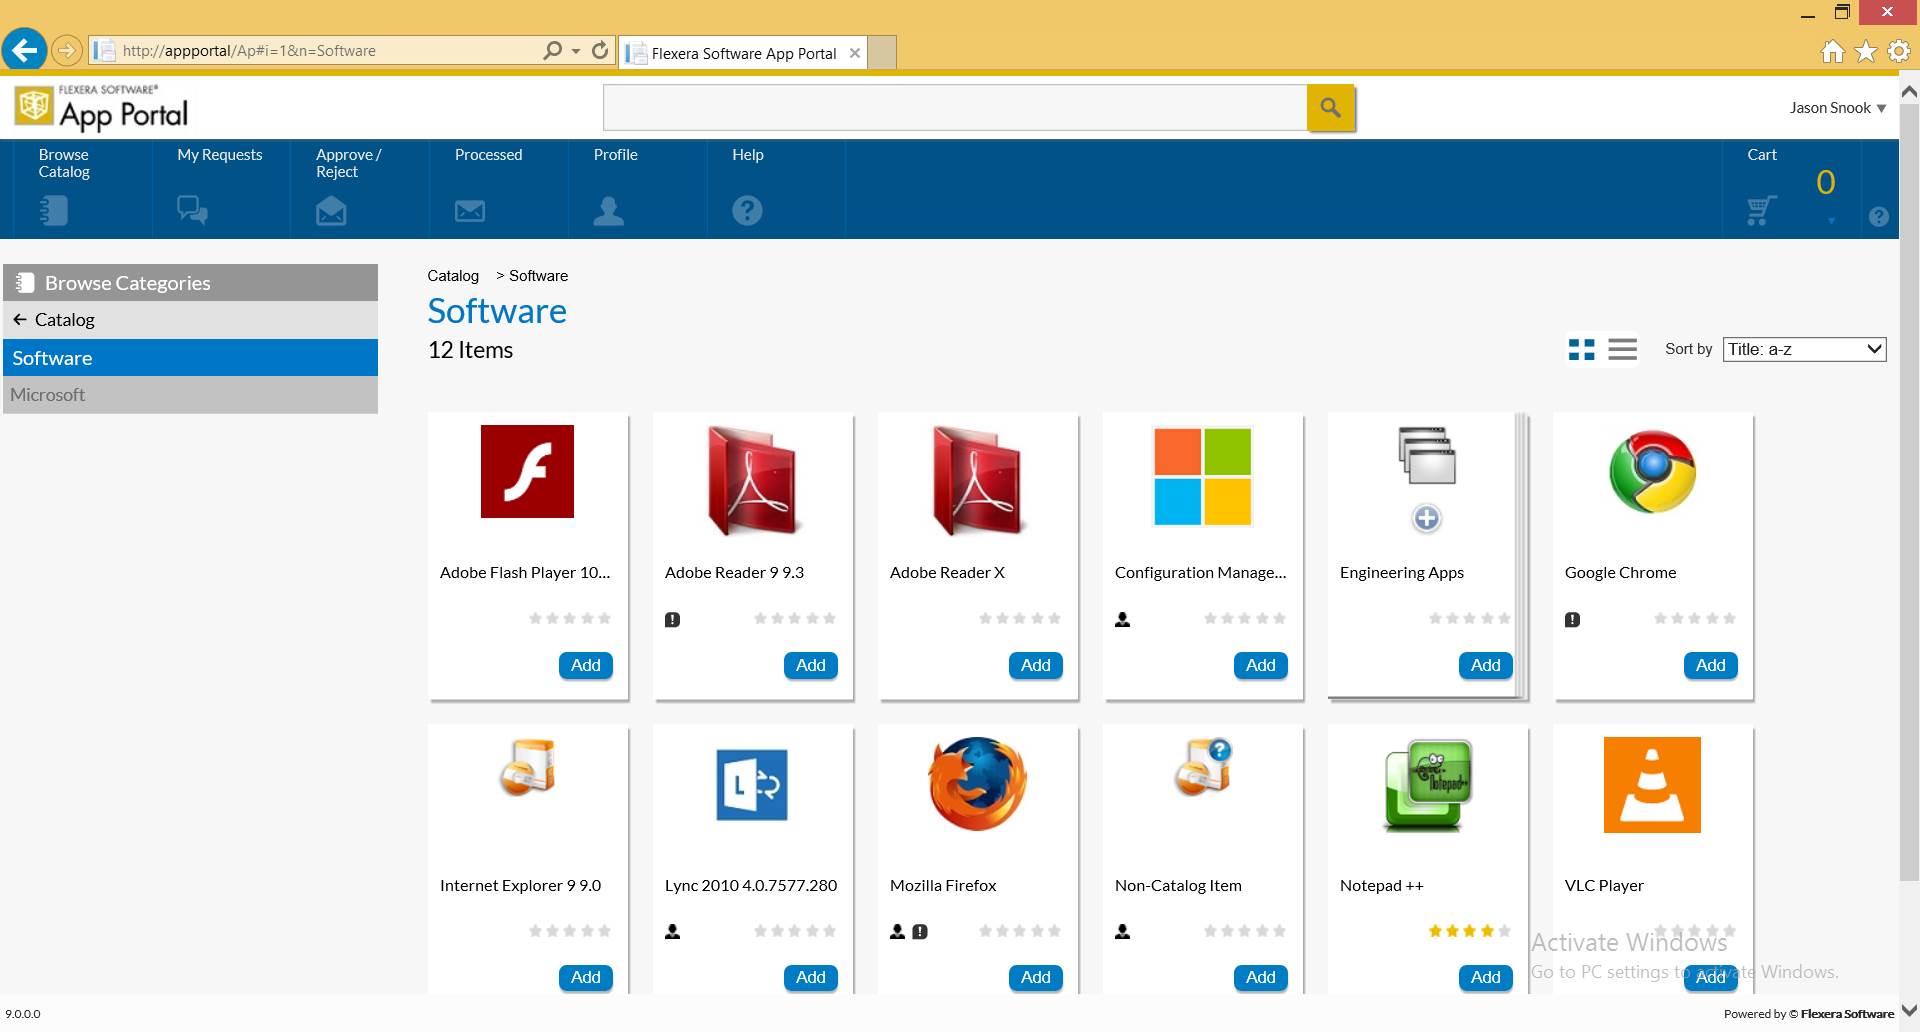Open VLC Player cone icon
This screenshot has height=1032, width=1920.
point(1652,785)
